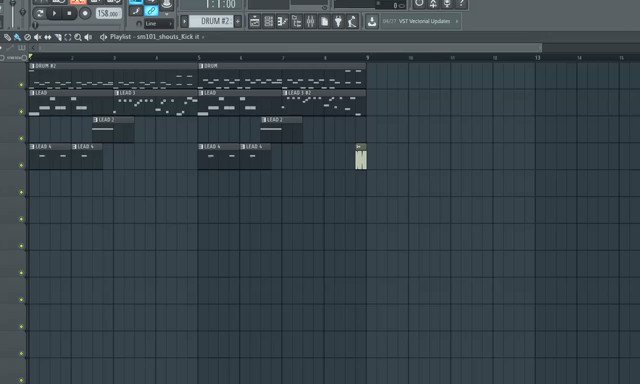Click the brush icon left of link button
Image resolution: width=640 pixels, height=384 pixels.
point(136,11)
